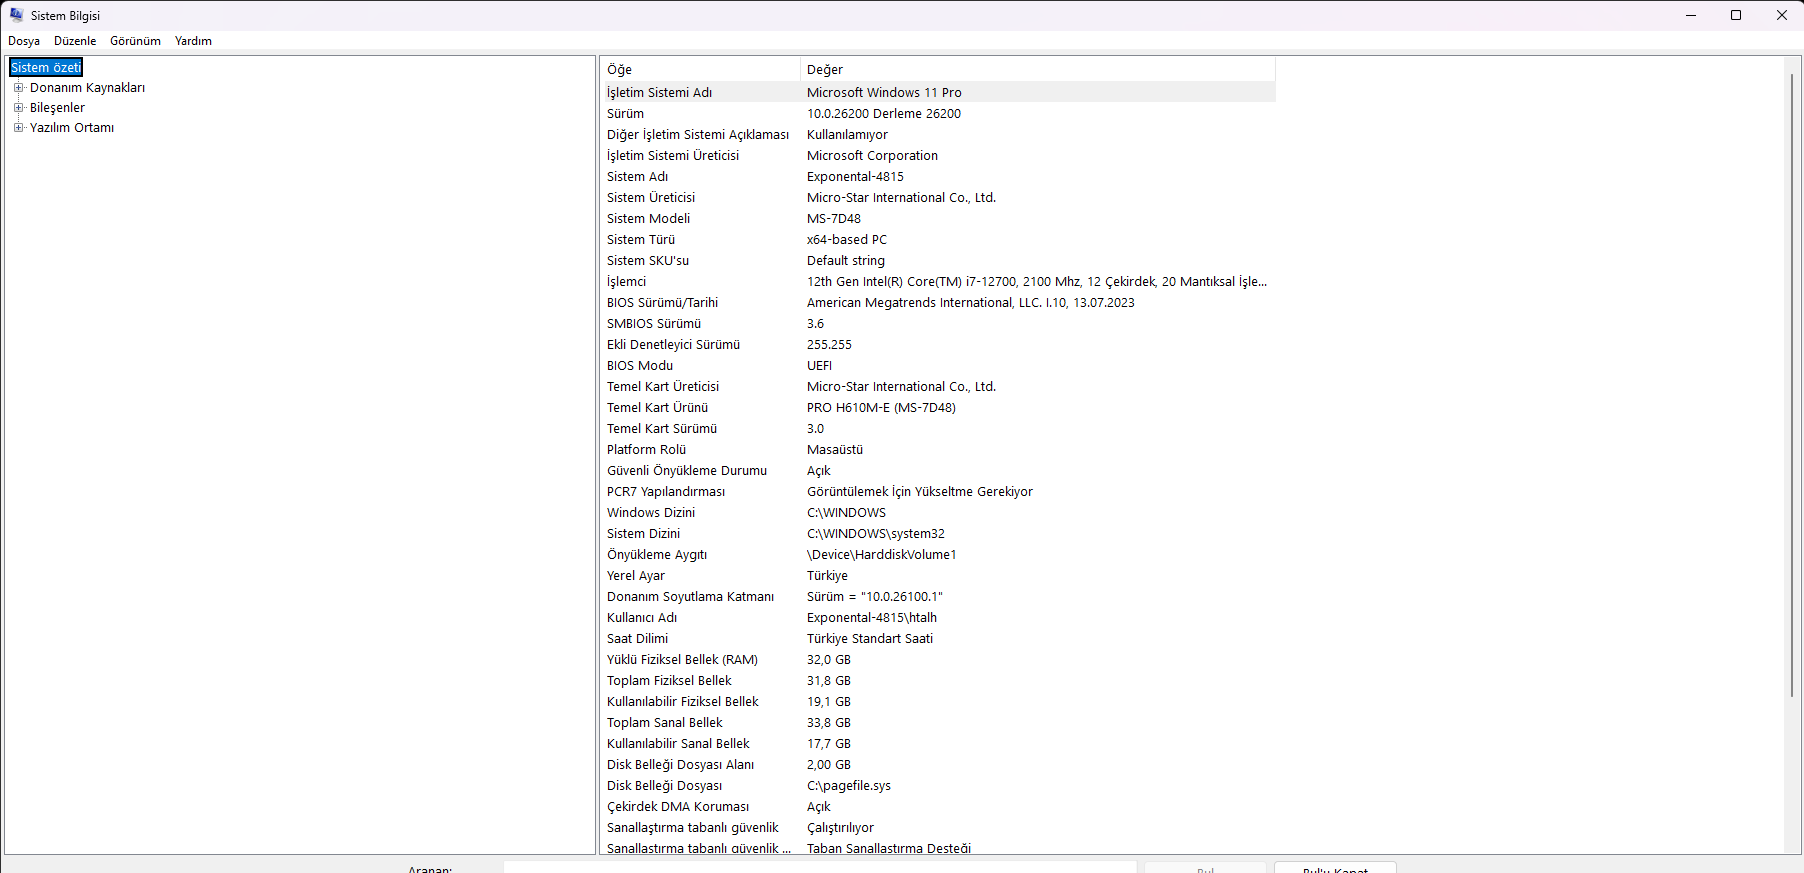The width and height of the screenshot is (1804, 873).
Task: Select the Platform Rolü row label
Action: coord(646,449)
